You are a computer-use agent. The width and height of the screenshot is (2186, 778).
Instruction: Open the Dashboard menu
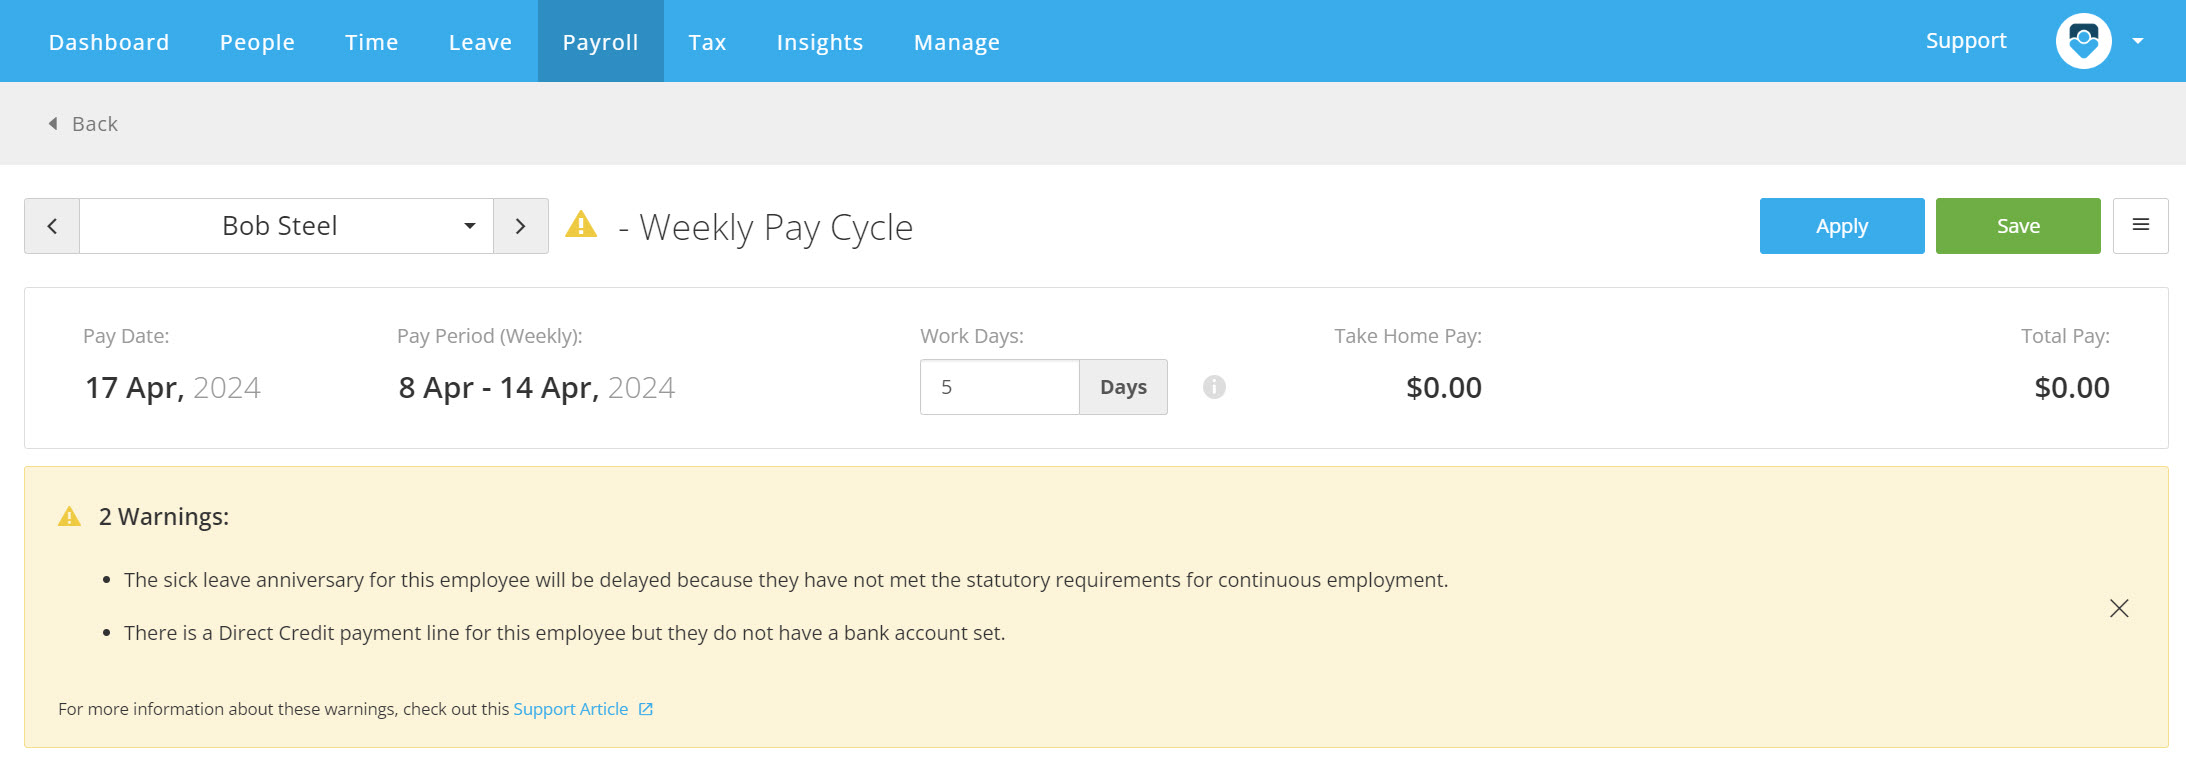109,42
